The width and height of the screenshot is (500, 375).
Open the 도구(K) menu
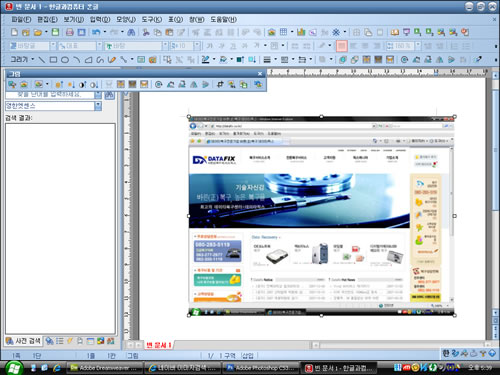tap(152, 20)
